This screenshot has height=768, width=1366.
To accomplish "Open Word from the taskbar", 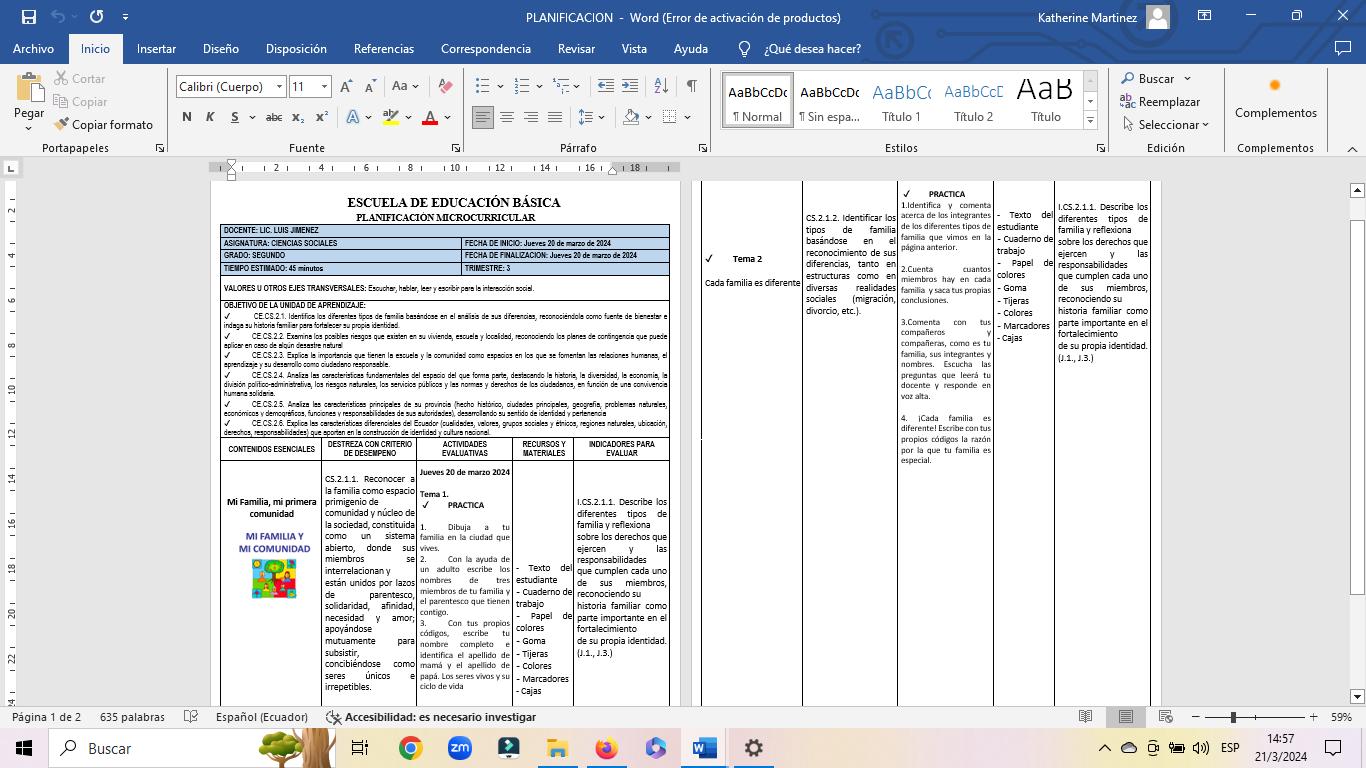I will pyautogui.click(x=705, y=748).
